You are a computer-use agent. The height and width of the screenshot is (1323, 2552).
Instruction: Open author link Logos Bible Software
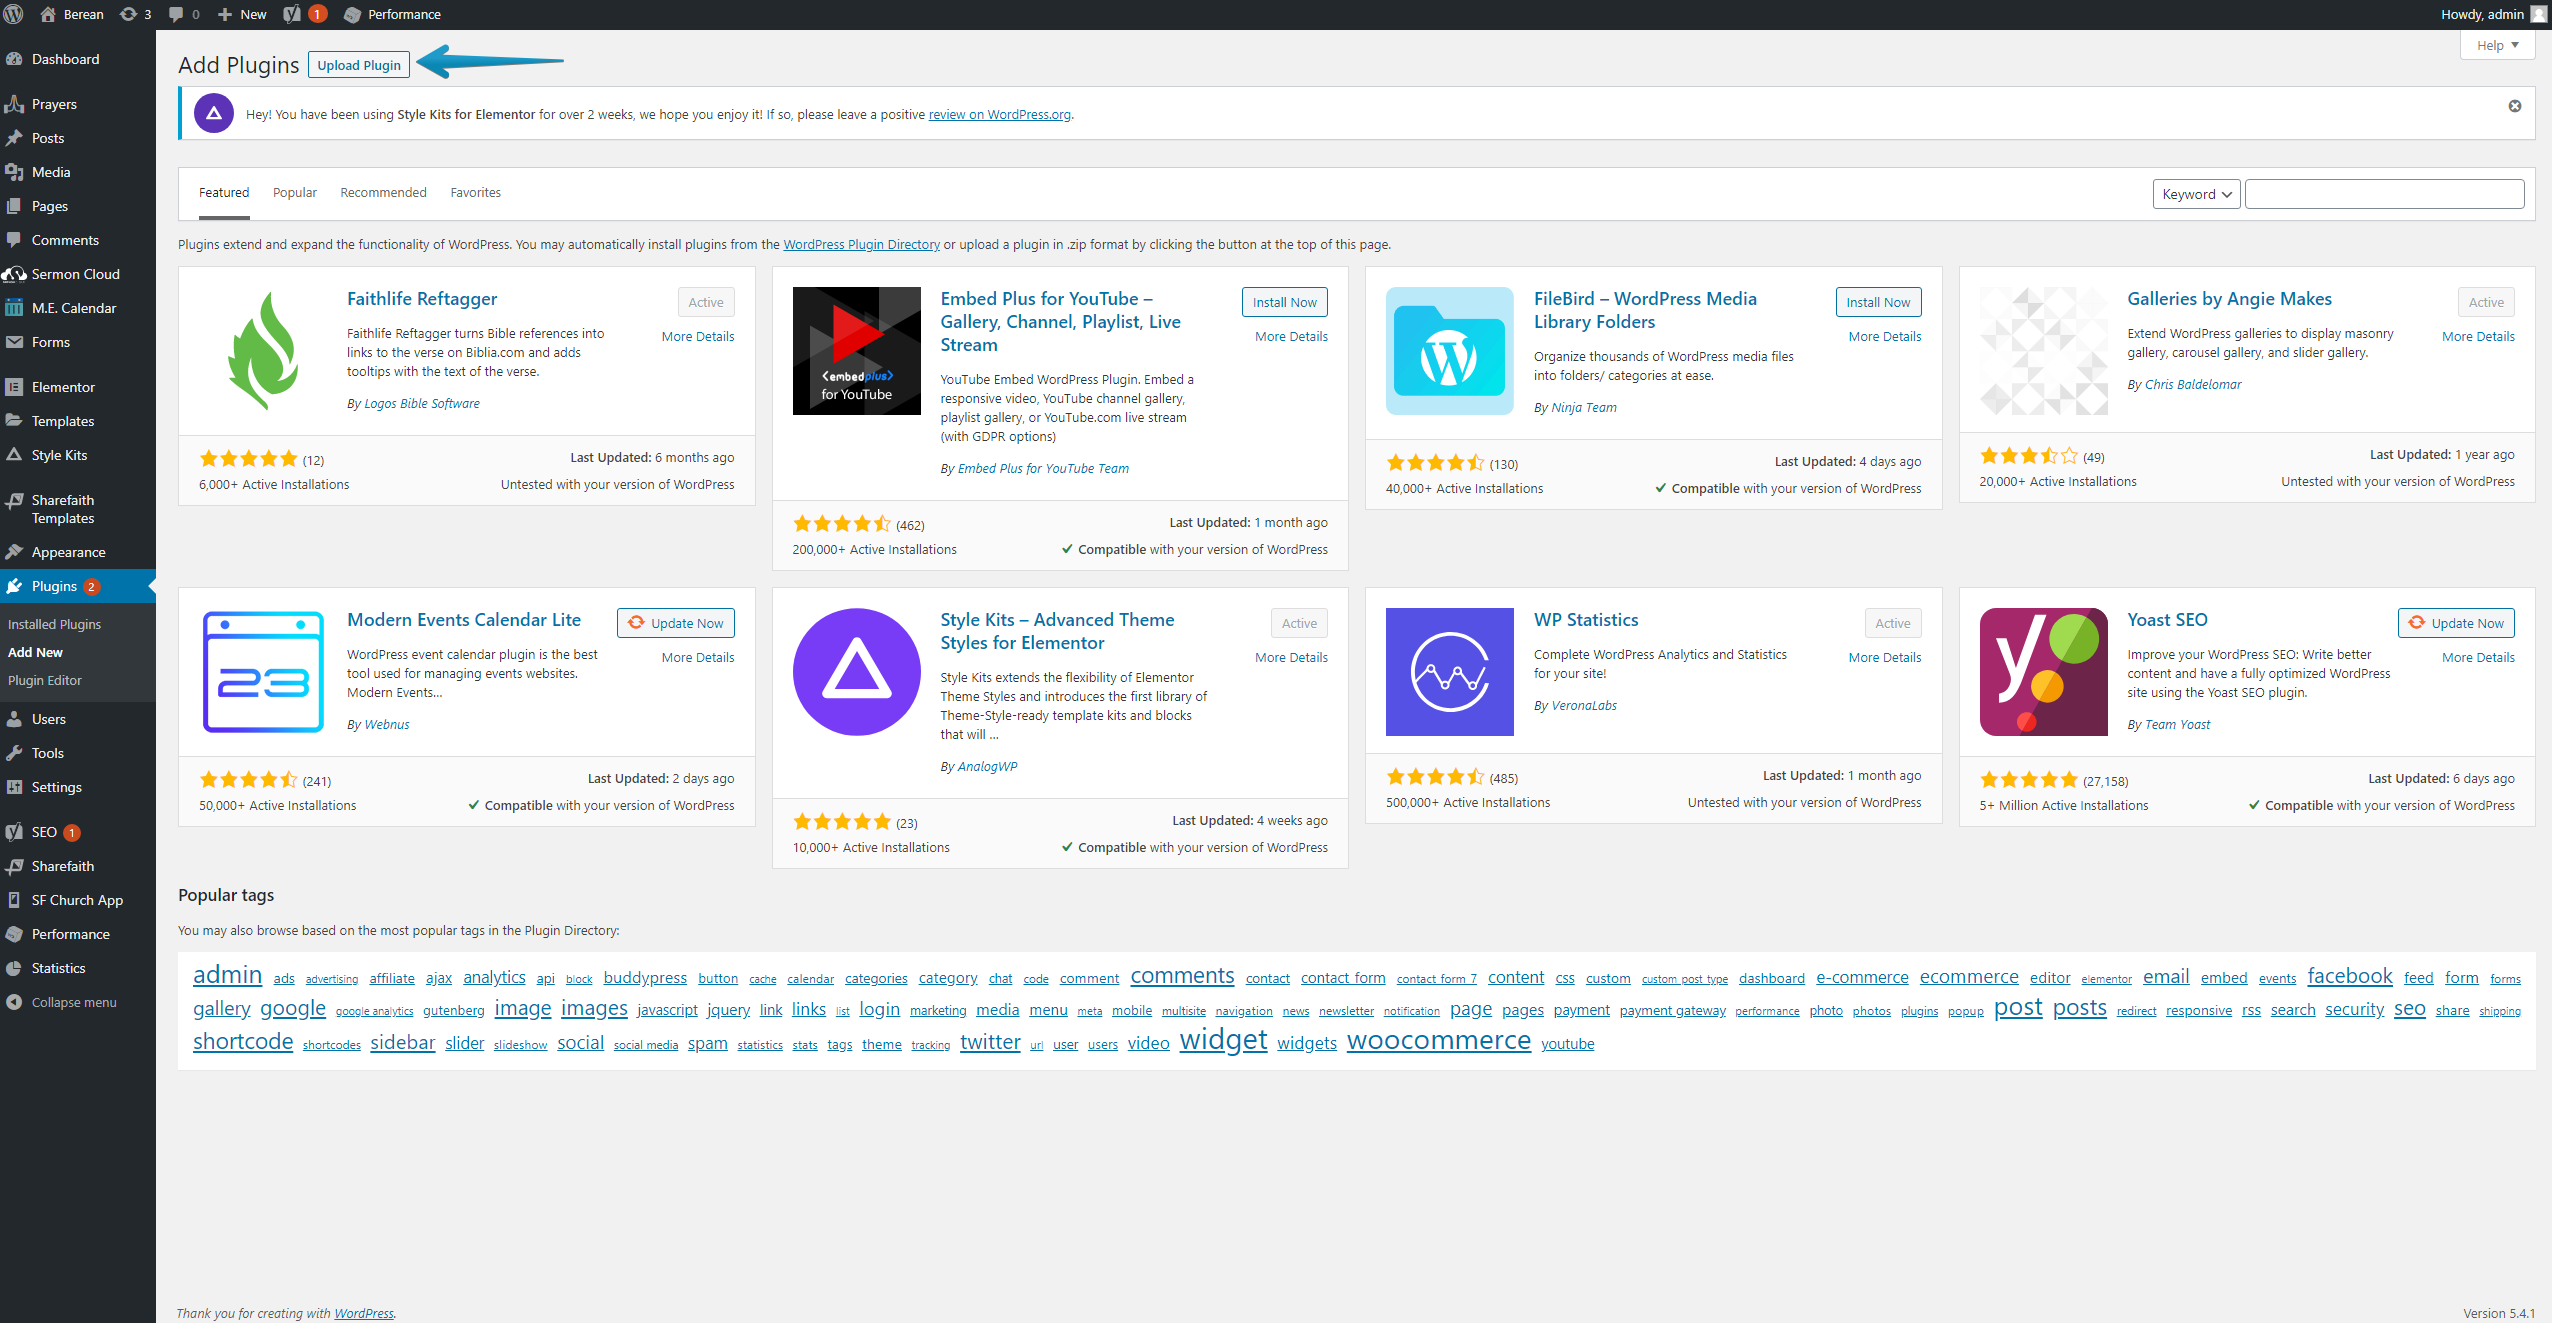[x=422, y=403]
